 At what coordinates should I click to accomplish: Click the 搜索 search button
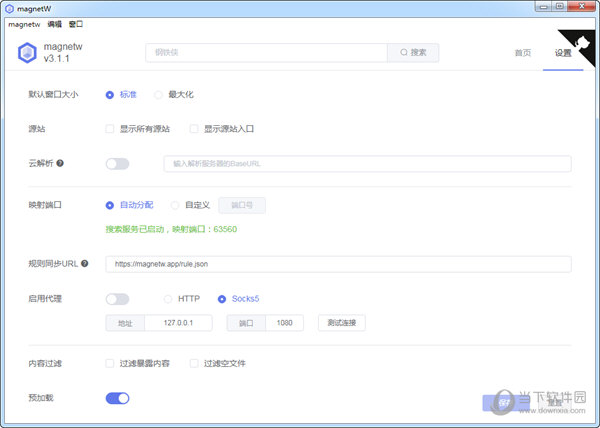pyautogui.click(x=413, y=52)
